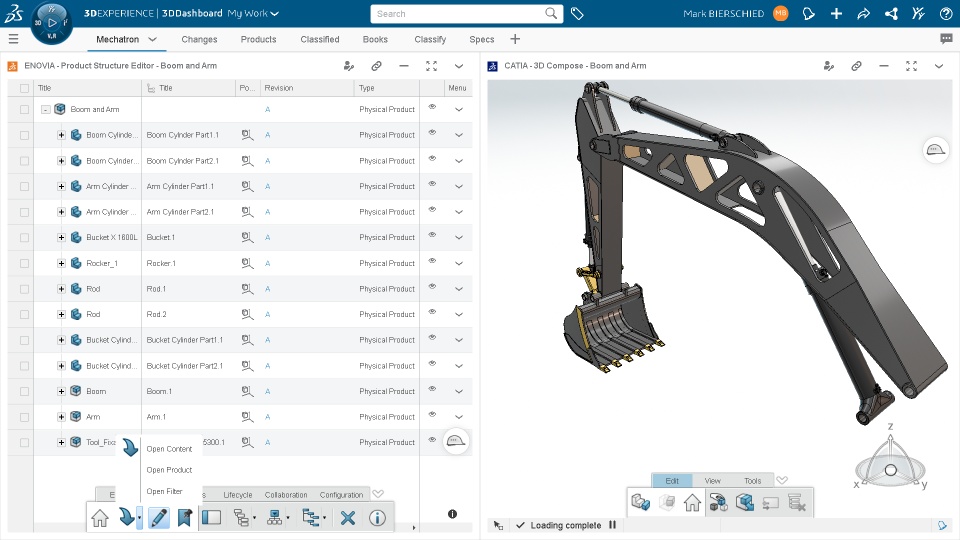
Task: Click the tag icon beside the search box
Action: [577, 13]
